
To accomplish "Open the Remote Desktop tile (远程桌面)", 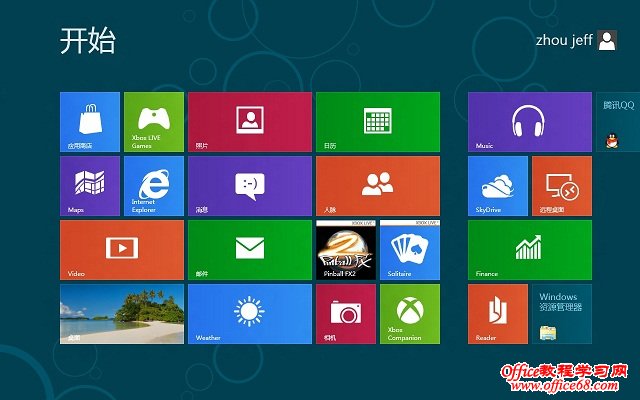I will point(562,186).
